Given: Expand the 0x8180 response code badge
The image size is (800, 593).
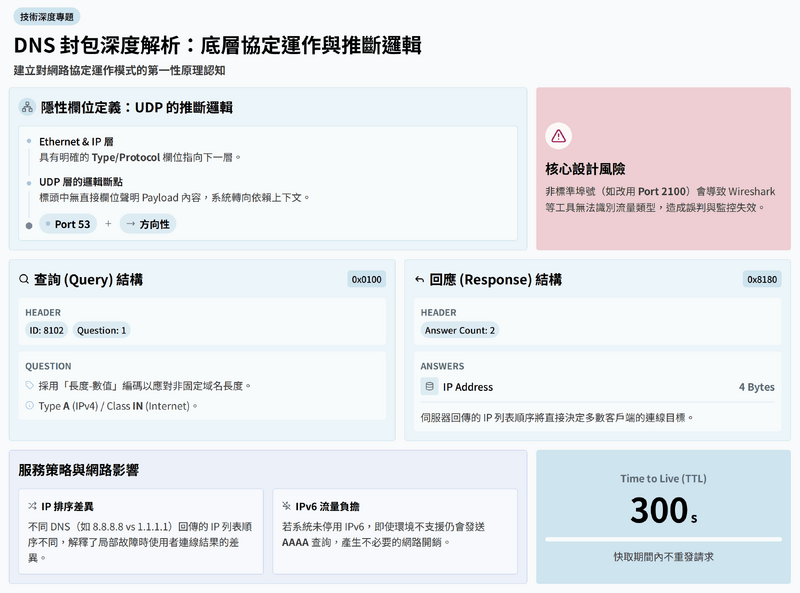Looking at the screenshot, I should [764, 278].
